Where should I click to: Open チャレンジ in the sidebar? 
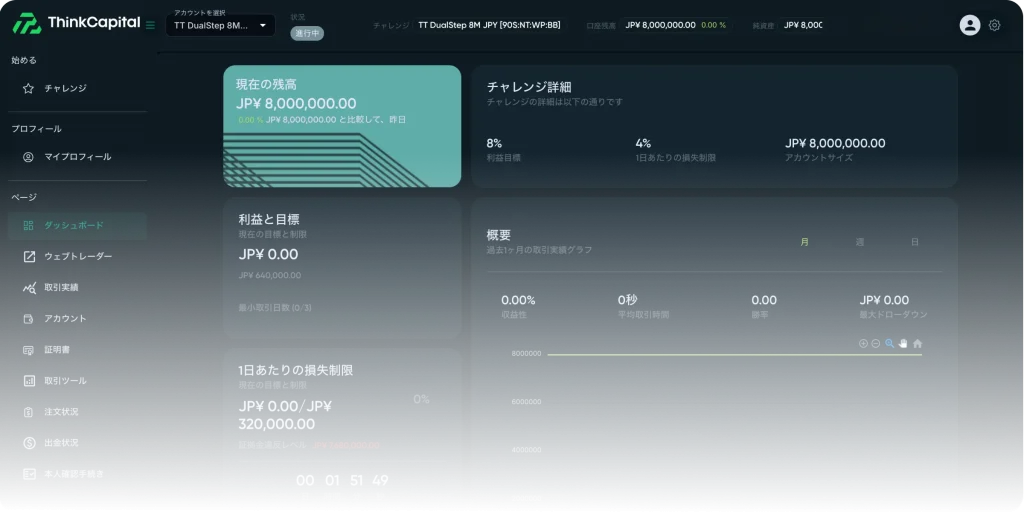click(65, 88)
